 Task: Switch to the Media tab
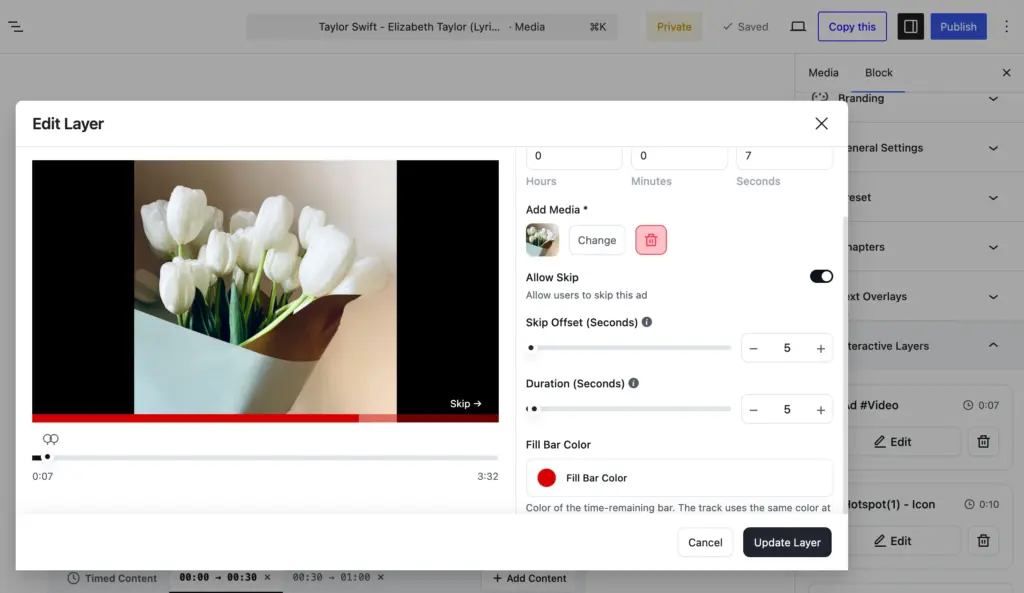point(823,72)
